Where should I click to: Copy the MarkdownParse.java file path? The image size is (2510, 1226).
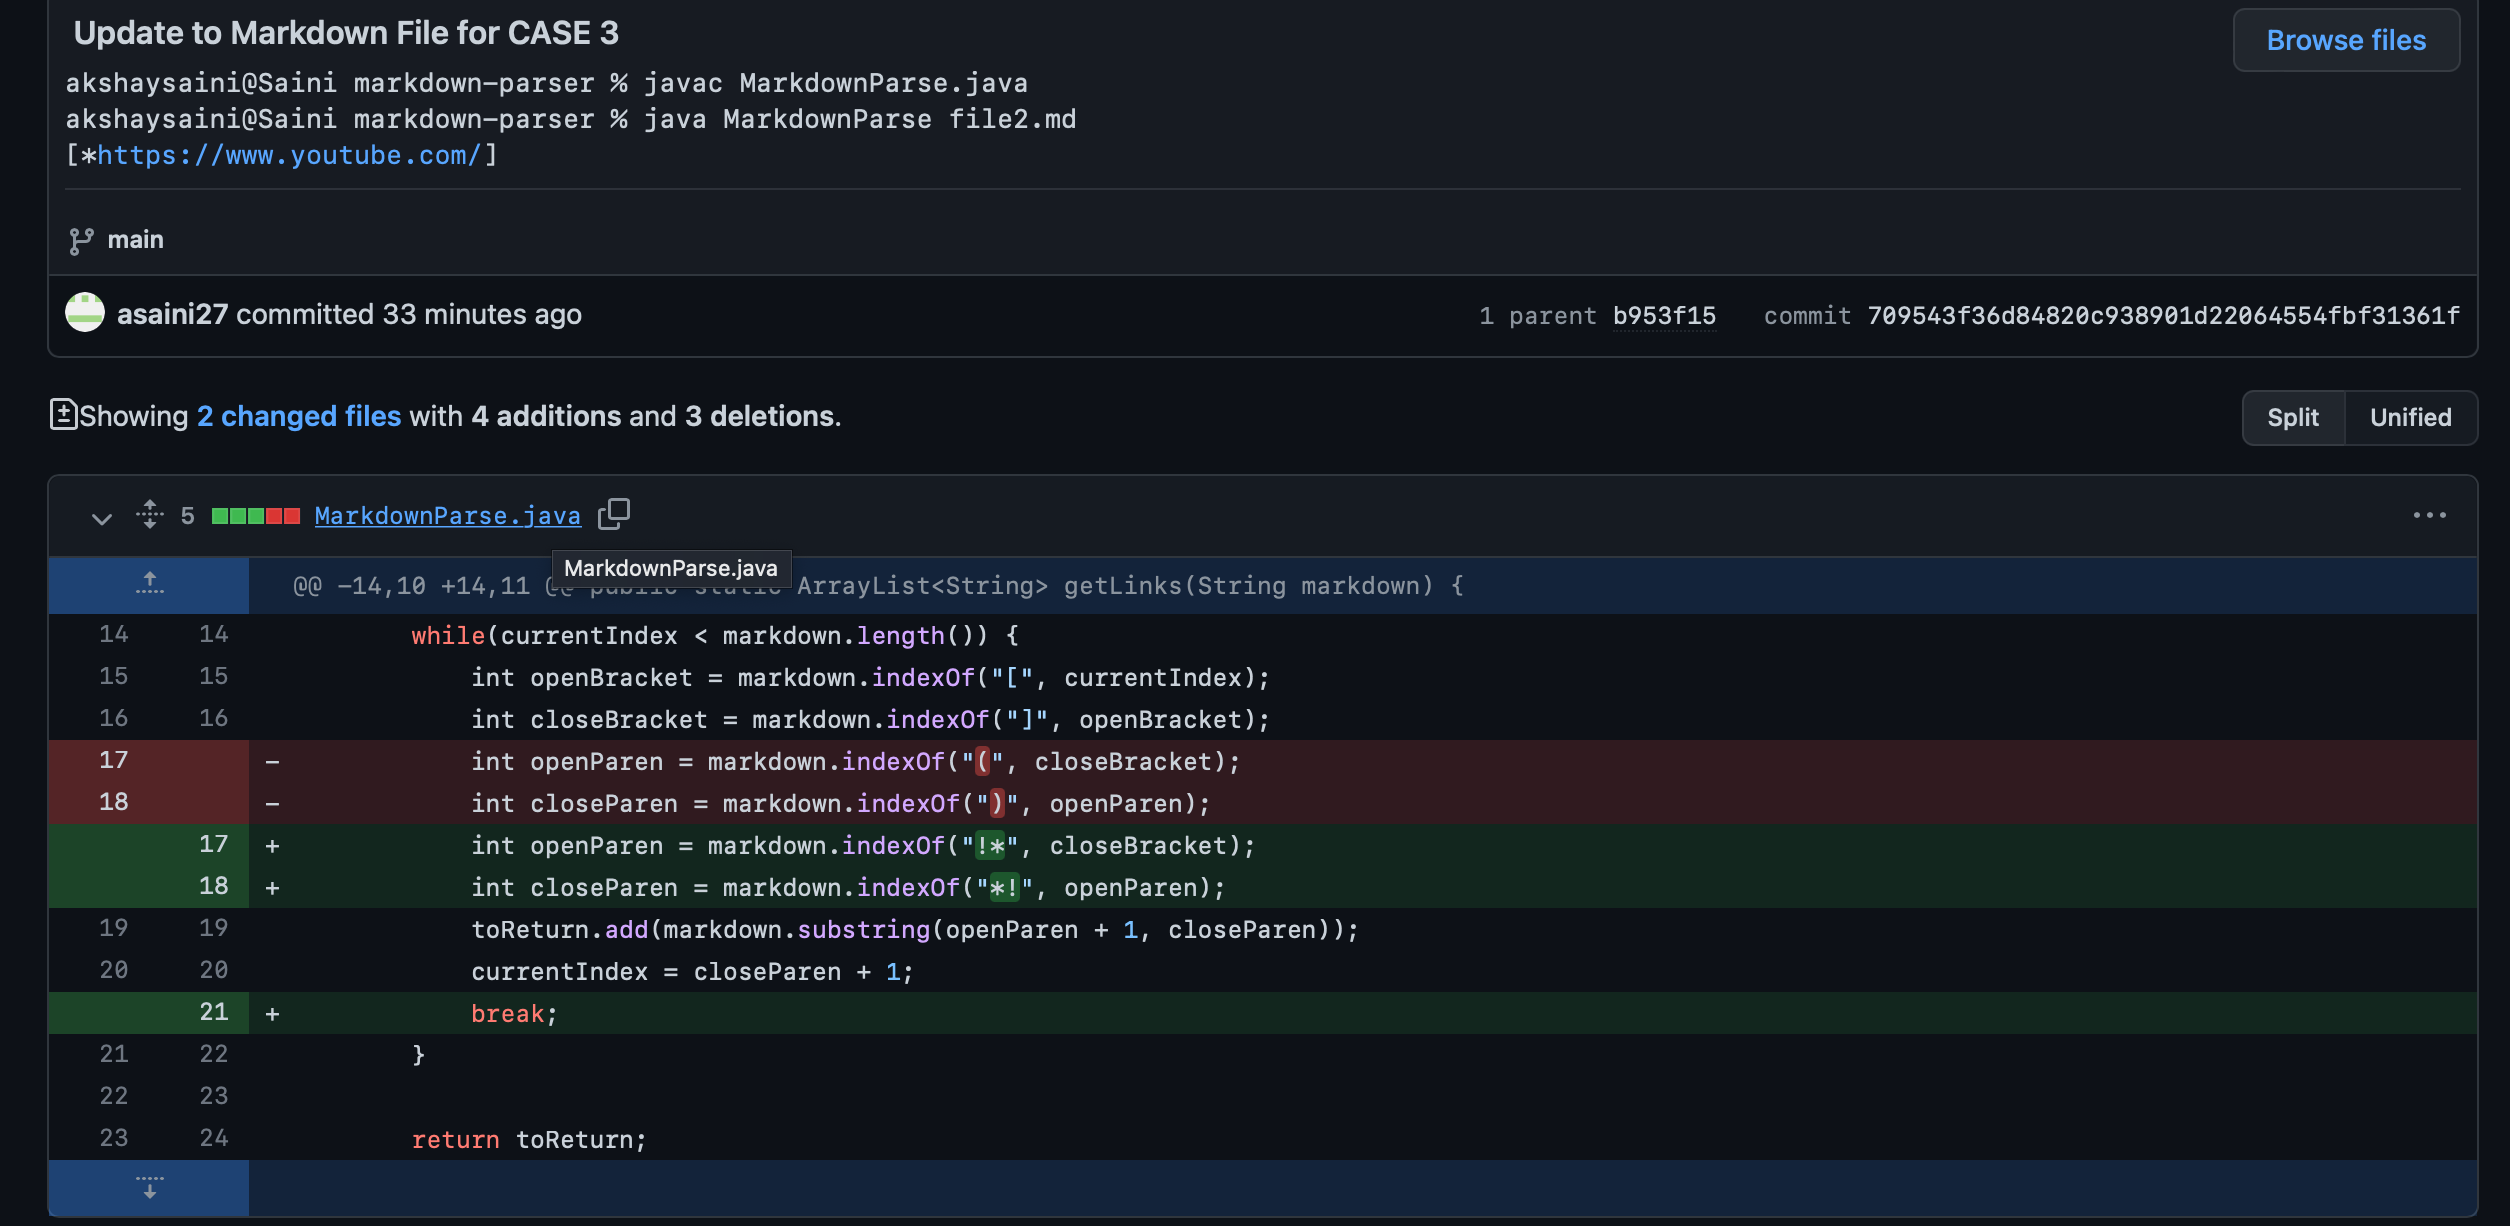(x=613, y=514)
